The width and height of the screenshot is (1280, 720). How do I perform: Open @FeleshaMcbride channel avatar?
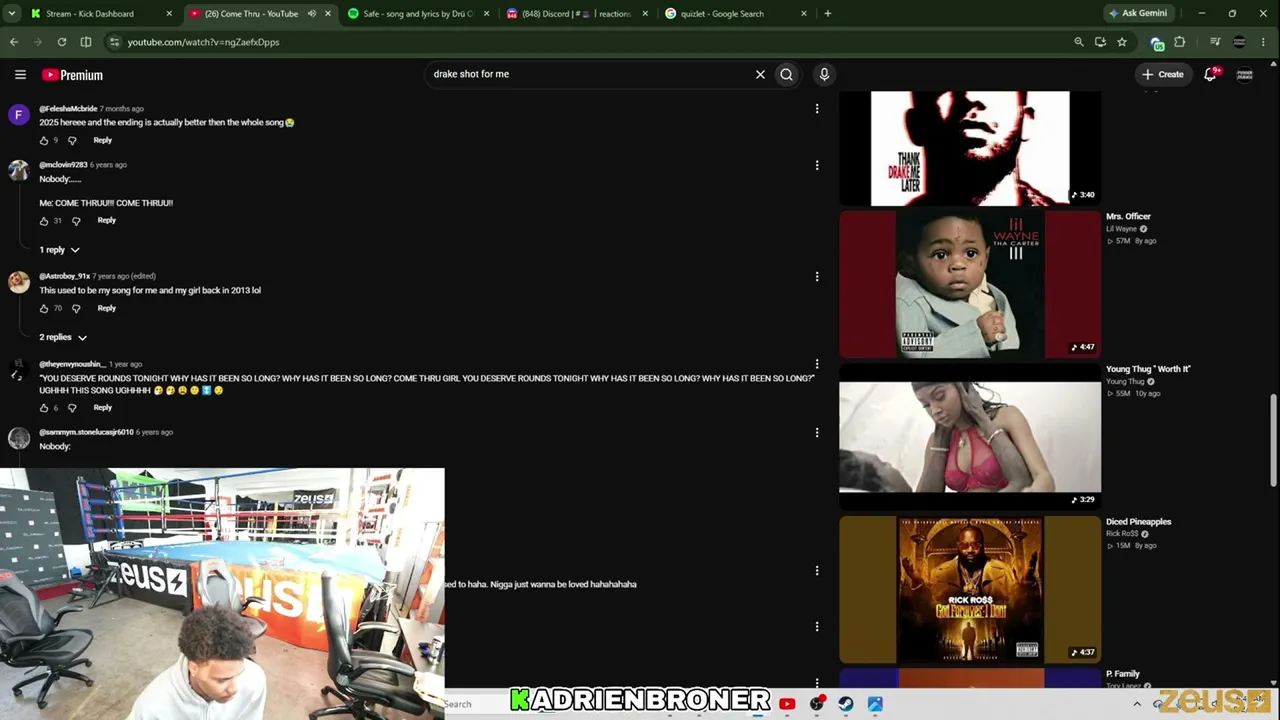pyautogui.click(x=18, y=115)
